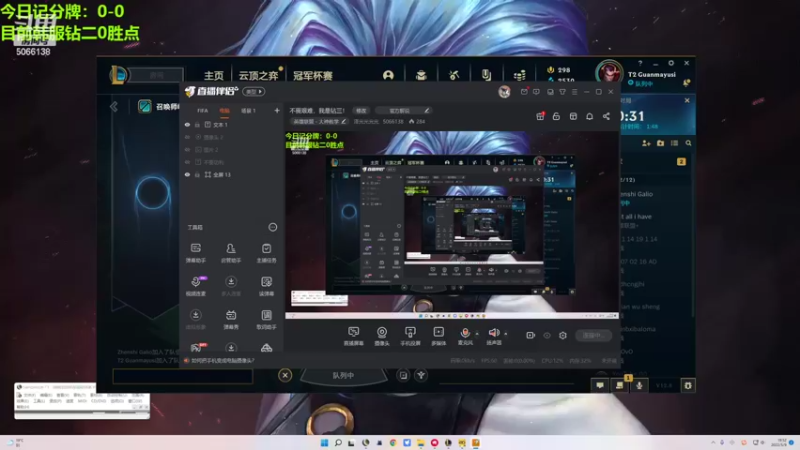This screenshot has width=800, height=450.
Task: Search friends icon in League social panel
Action: pos(688,143)
